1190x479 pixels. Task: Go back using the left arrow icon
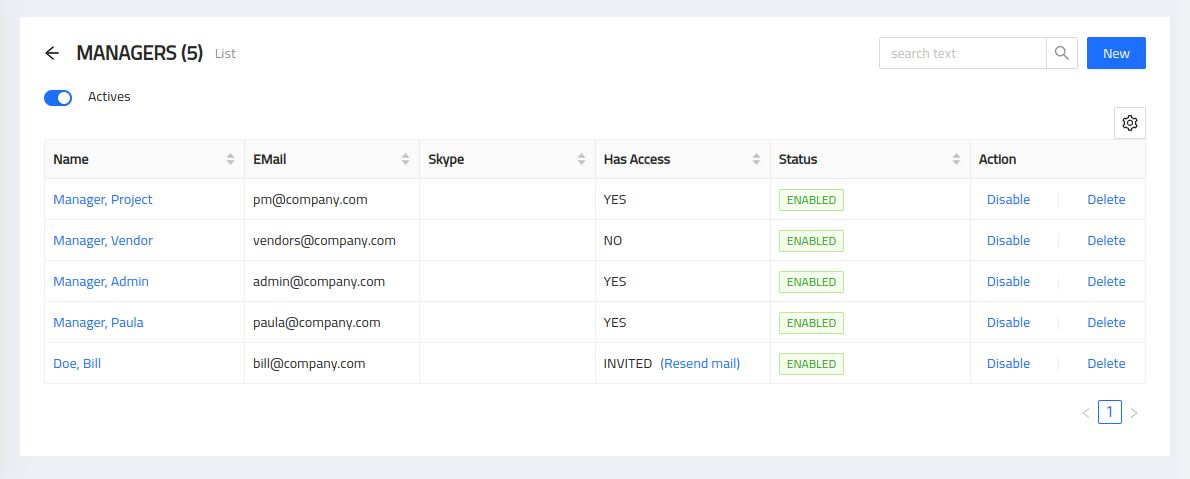[52, 53]
